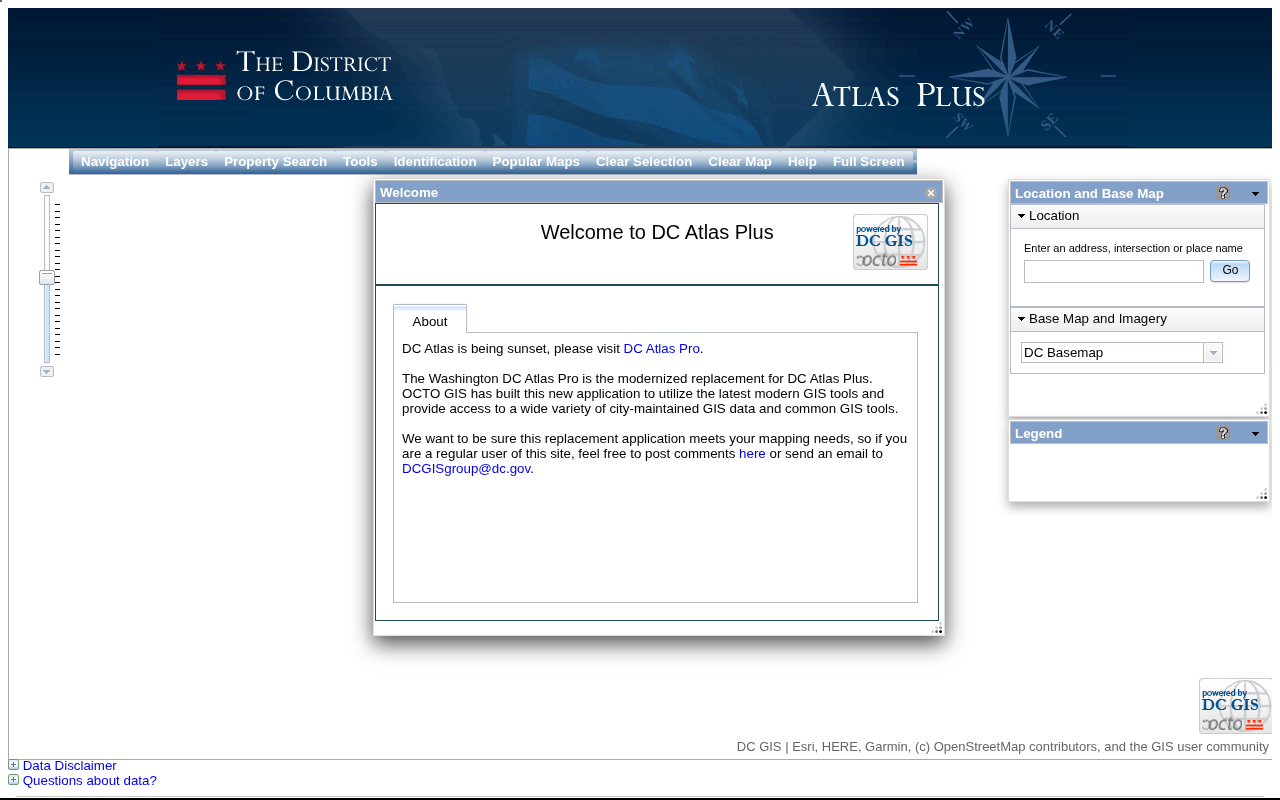The height and width of the screenshot is (800, 1280).
Task: Click the Welcome dialog resize grip
Action: click(938, 629)
